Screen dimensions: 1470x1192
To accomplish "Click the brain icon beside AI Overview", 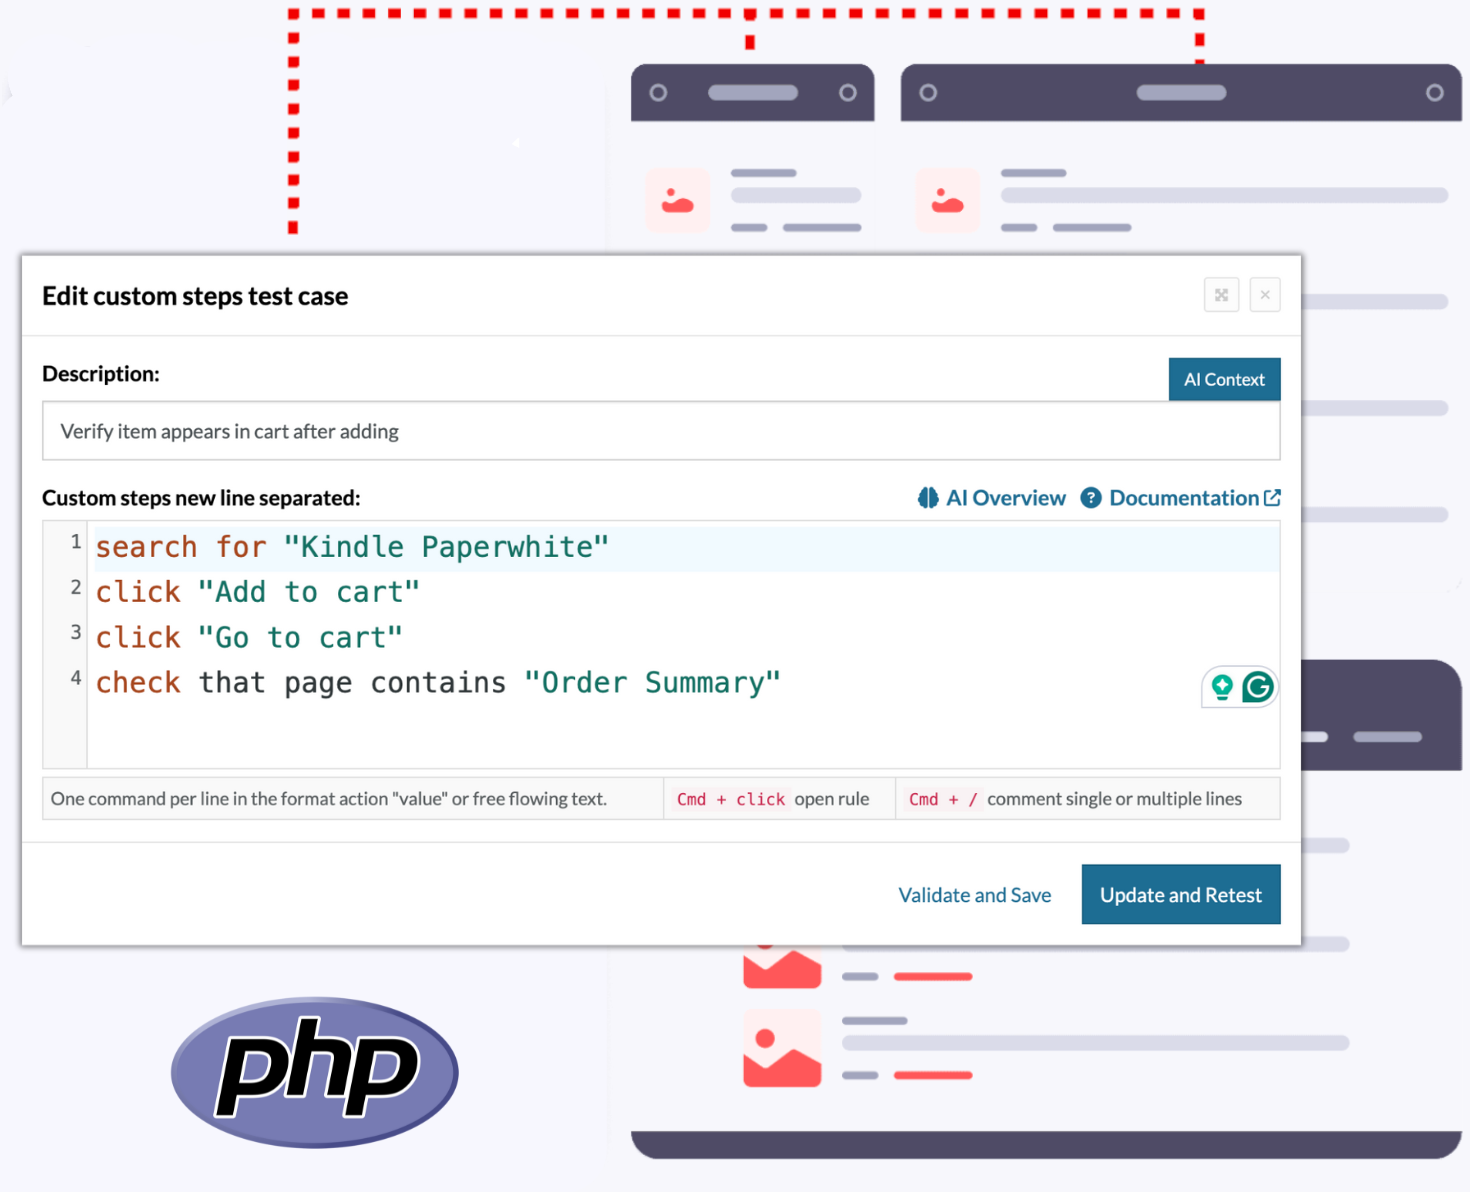I will tap(928, 498).
